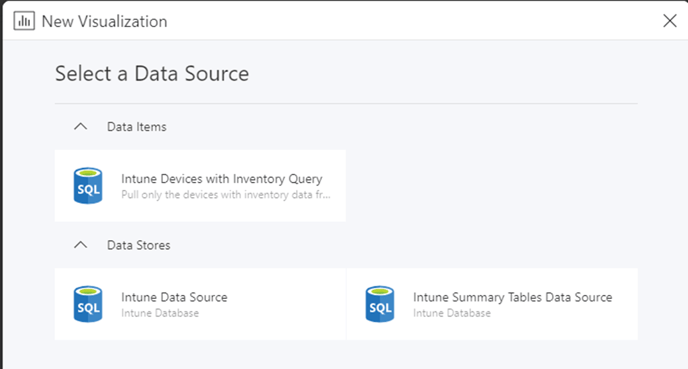Click the New Visualization bar chart icon
The image size is (688, 369).
pyautogui.click(x=24, y=21)
